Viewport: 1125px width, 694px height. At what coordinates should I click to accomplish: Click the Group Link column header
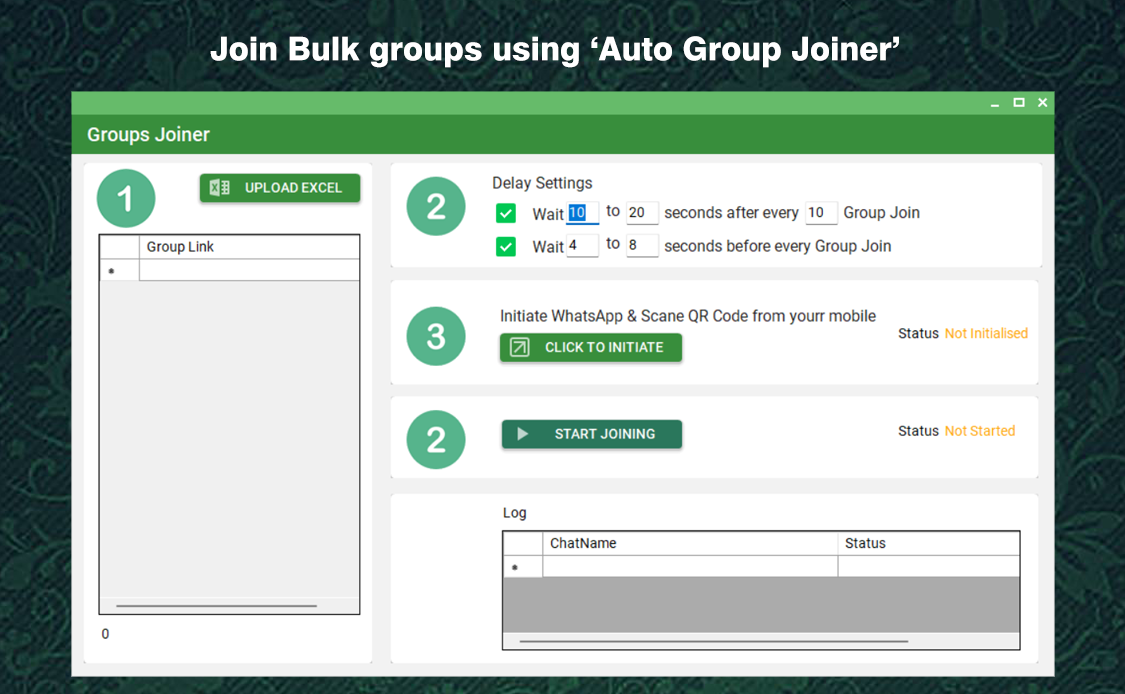click(x=180, y=247)
